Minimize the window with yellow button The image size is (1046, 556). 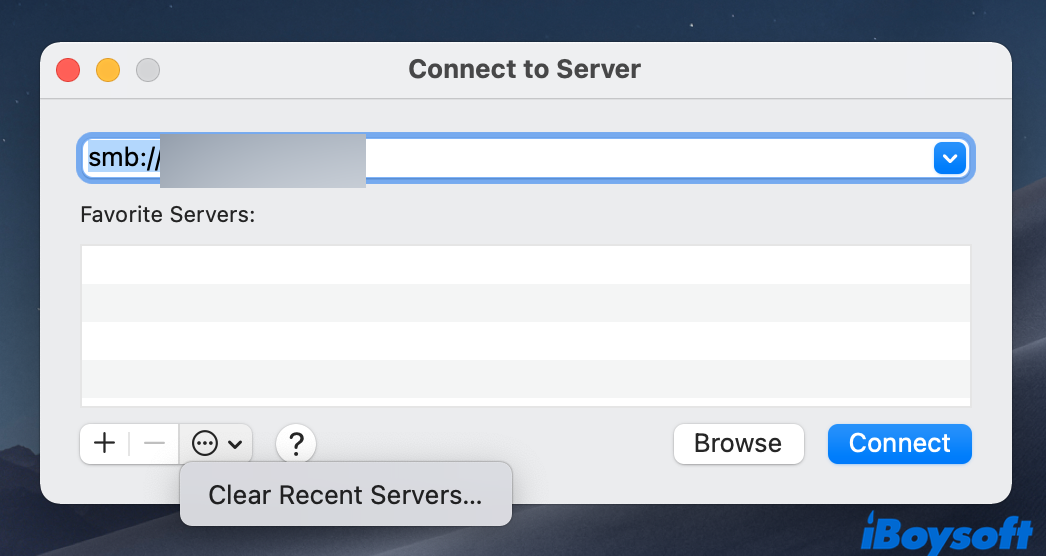(108, 70)
